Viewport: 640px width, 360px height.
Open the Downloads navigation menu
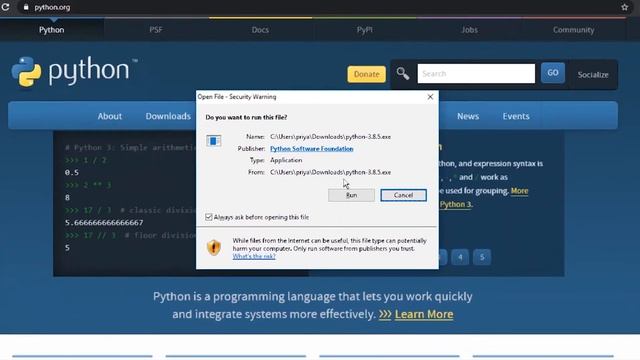pyautogui.click(x=168, y=116)
